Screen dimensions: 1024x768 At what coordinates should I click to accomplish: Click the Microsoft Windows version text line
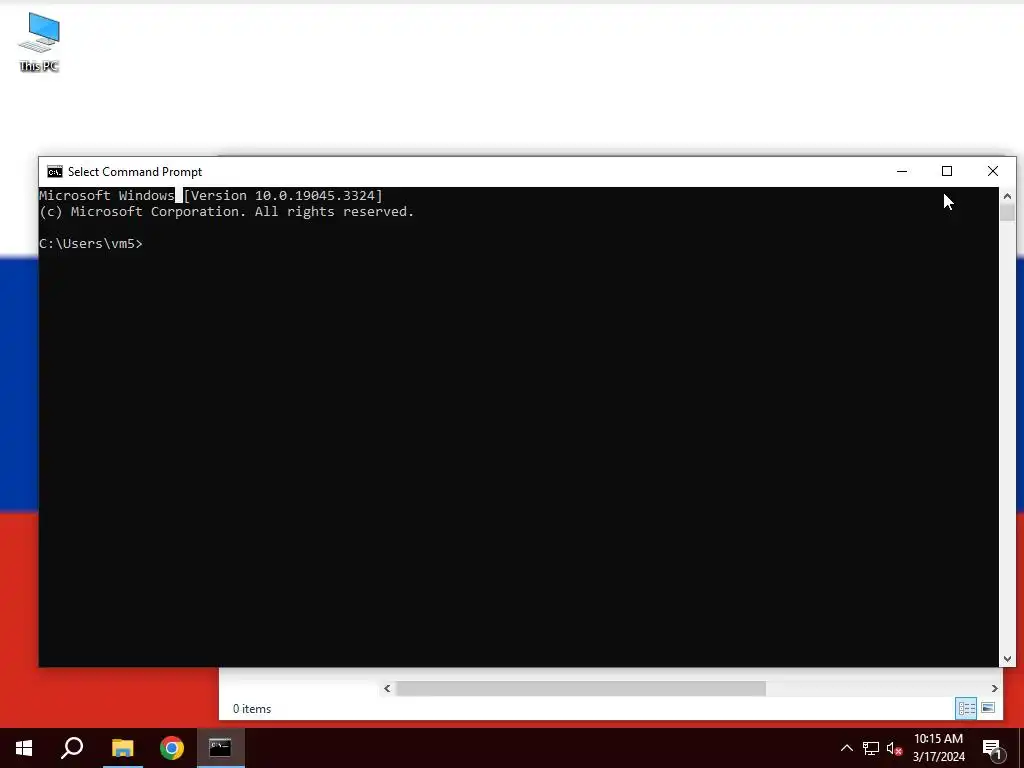211,195
